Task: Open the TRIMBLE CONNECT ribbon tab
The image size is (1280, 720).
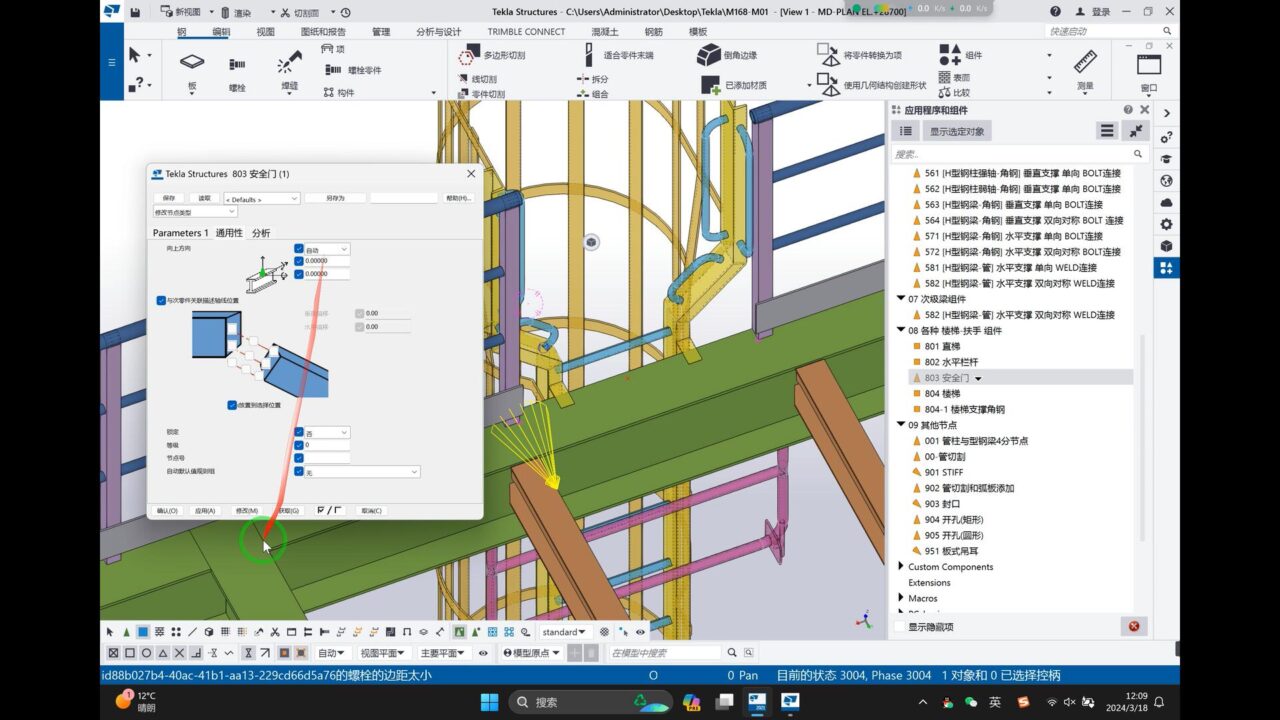Action: 526,32
